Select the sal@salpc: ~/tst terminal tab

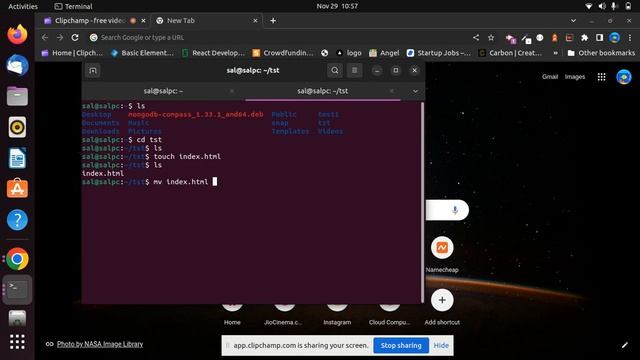click(322, 91)
